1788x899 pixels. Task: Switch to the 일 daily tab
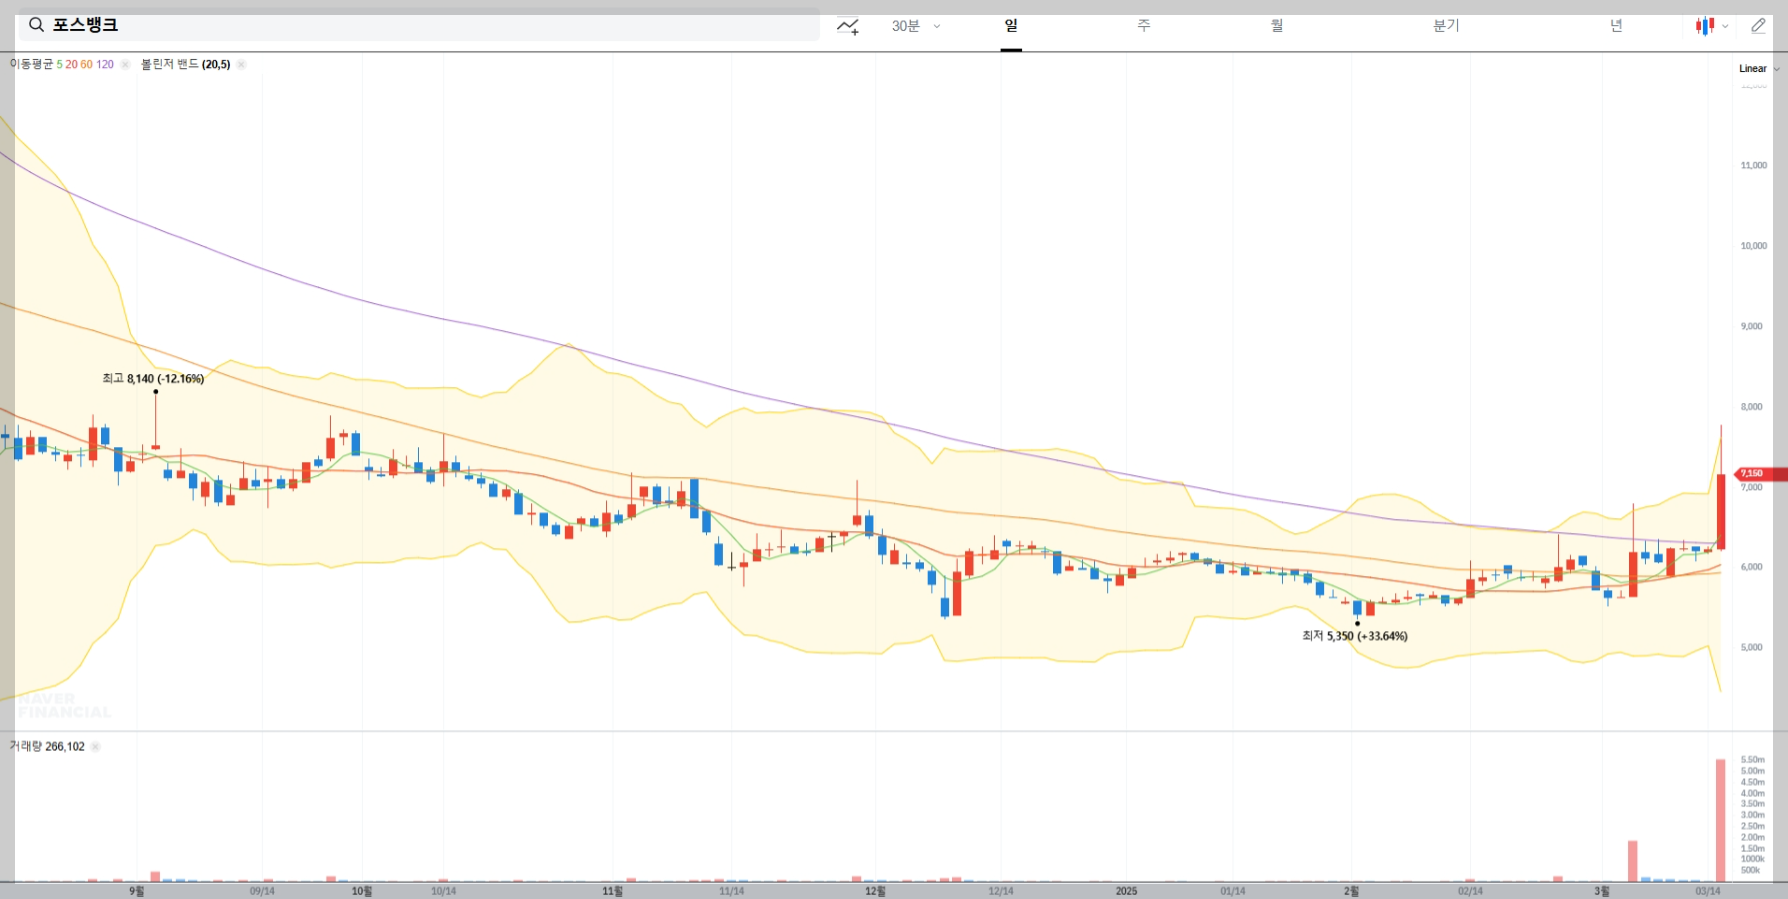1011,26
